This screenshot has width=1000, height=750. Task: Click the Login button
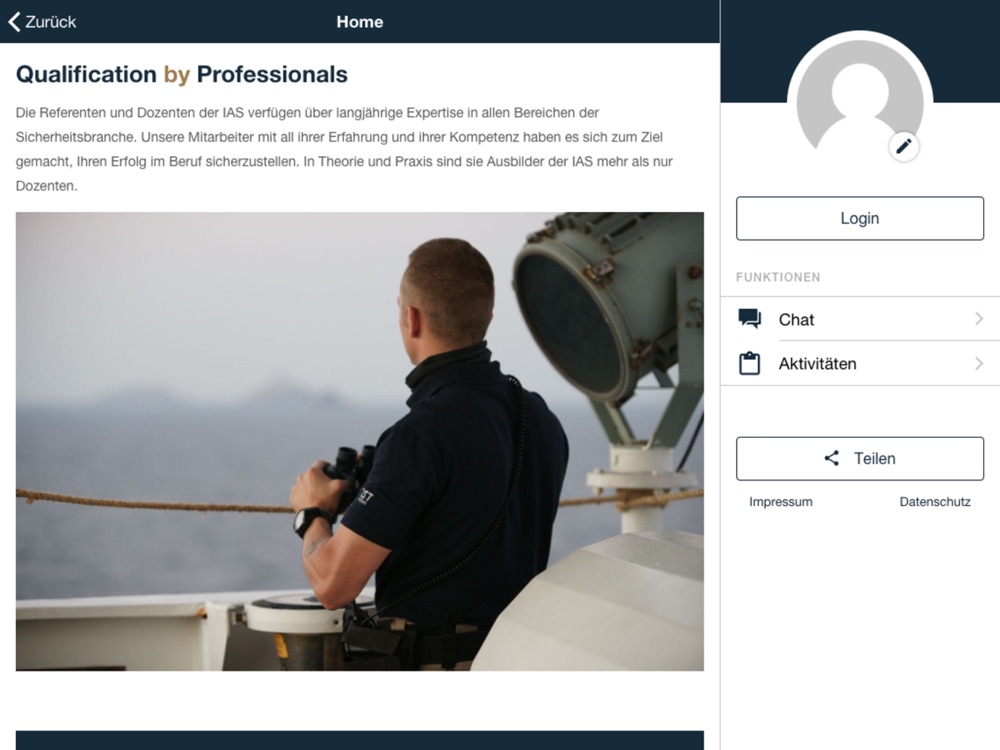[860, 218]
